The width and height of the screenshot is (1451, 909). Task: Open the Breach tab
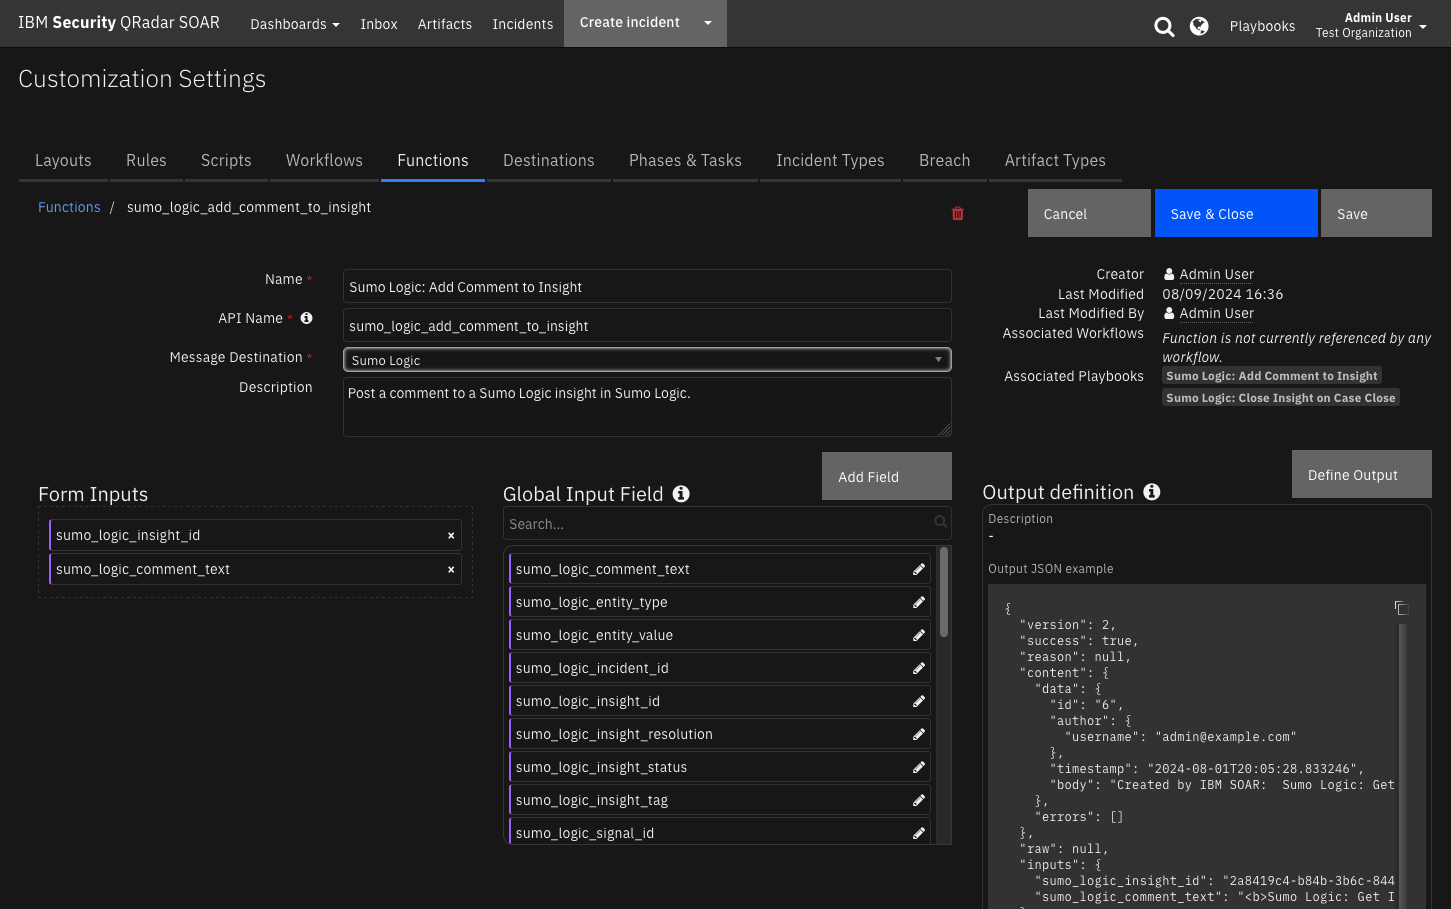pos(945,160)
